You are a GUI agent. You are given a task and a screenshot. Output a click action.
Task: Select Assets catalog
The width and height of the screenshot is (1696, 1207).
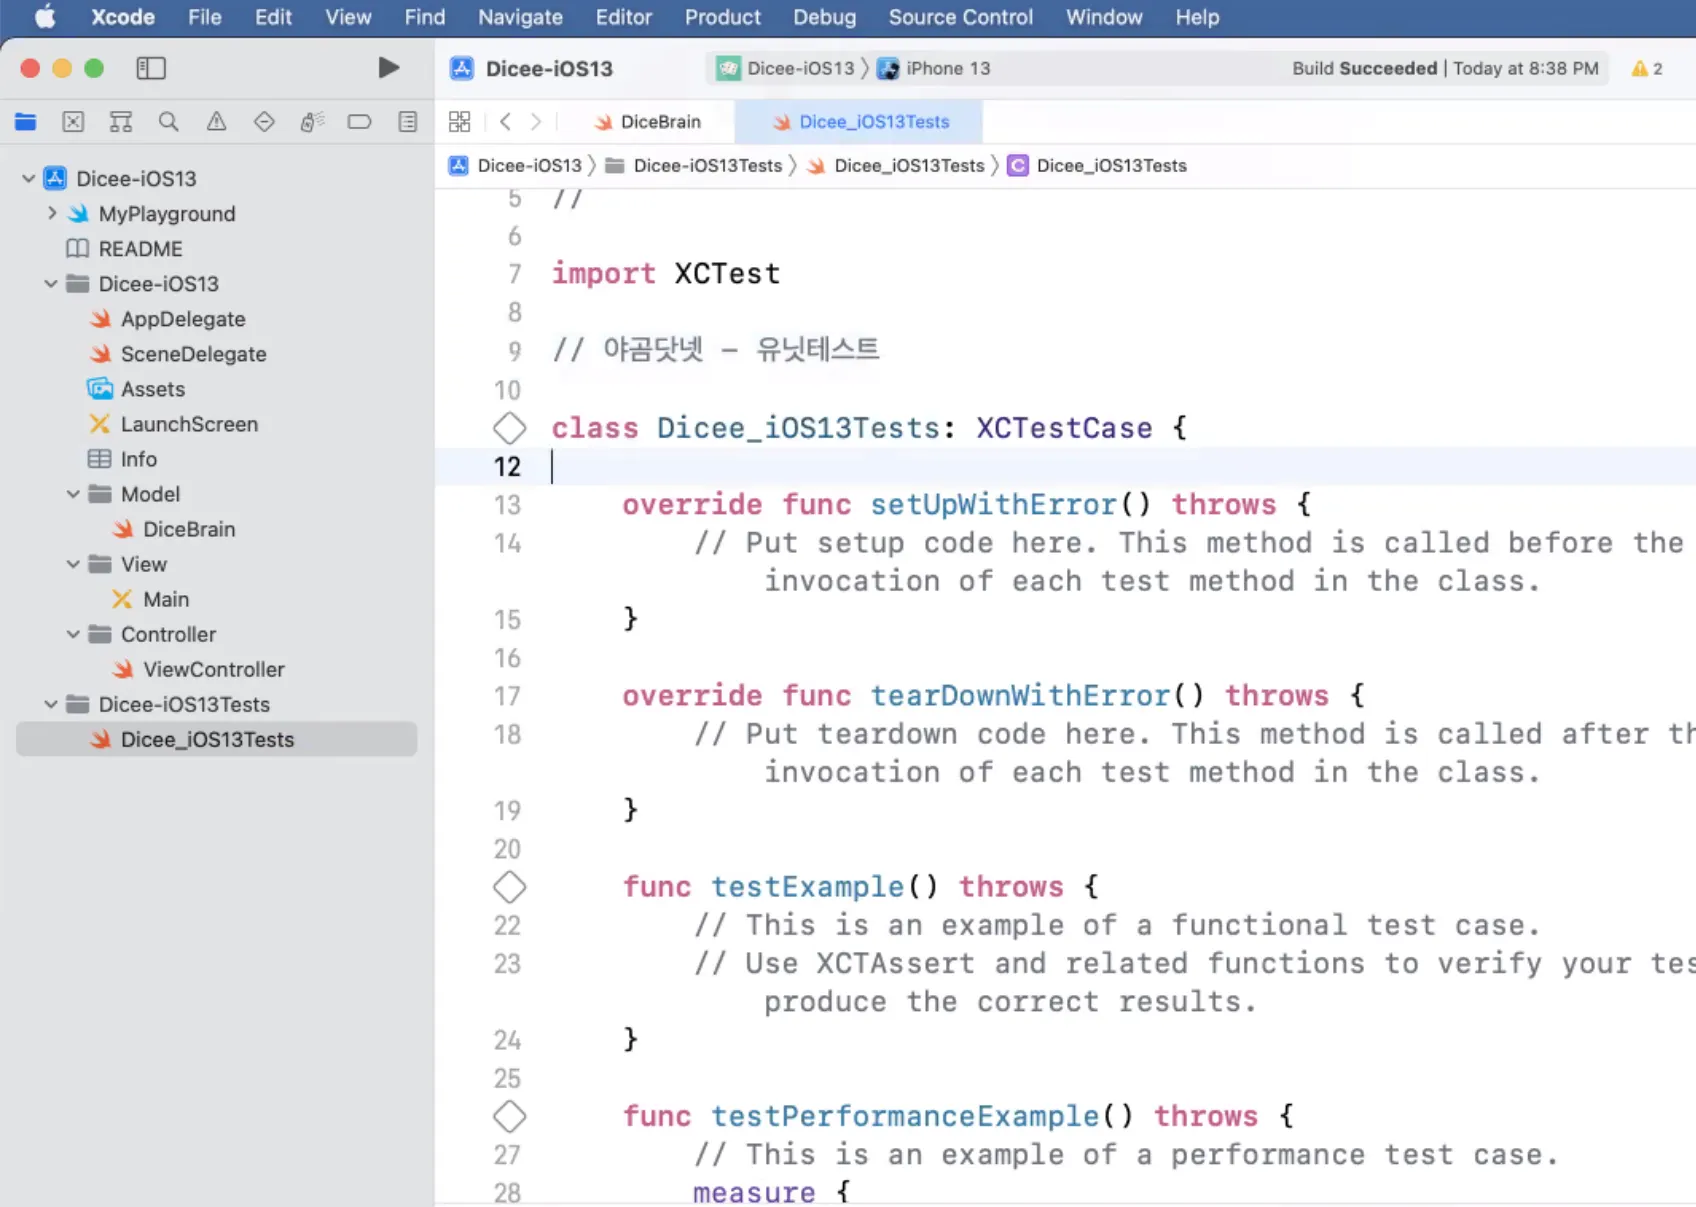pos(153,389)
